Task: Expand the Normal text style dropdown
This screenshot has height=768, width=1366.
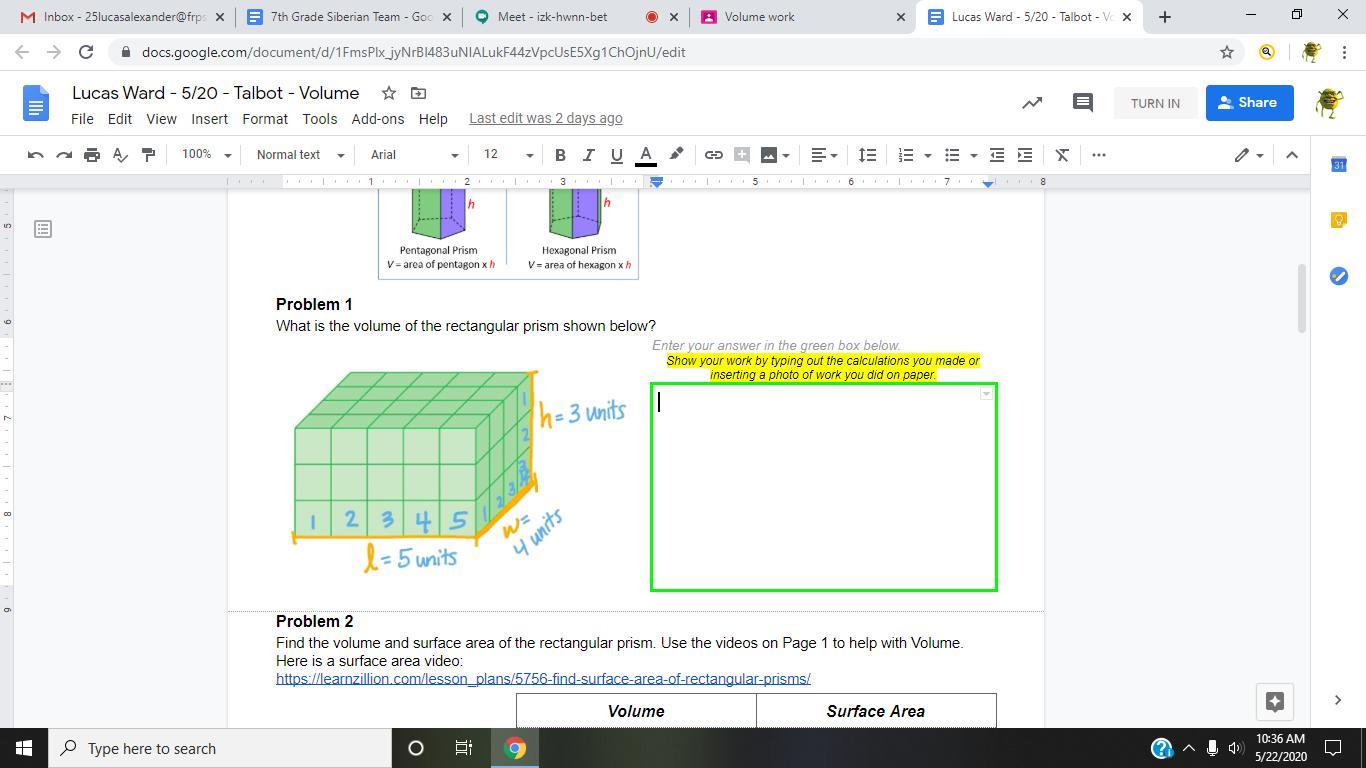Action: click(x=300, y=155)
